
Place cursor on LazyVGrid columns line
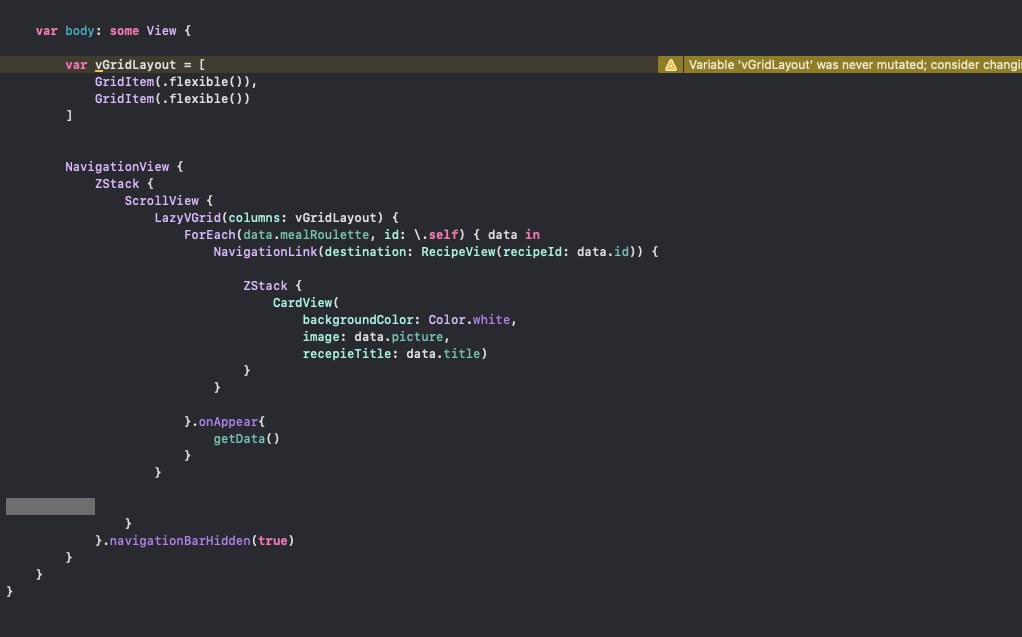click(276, 218)
